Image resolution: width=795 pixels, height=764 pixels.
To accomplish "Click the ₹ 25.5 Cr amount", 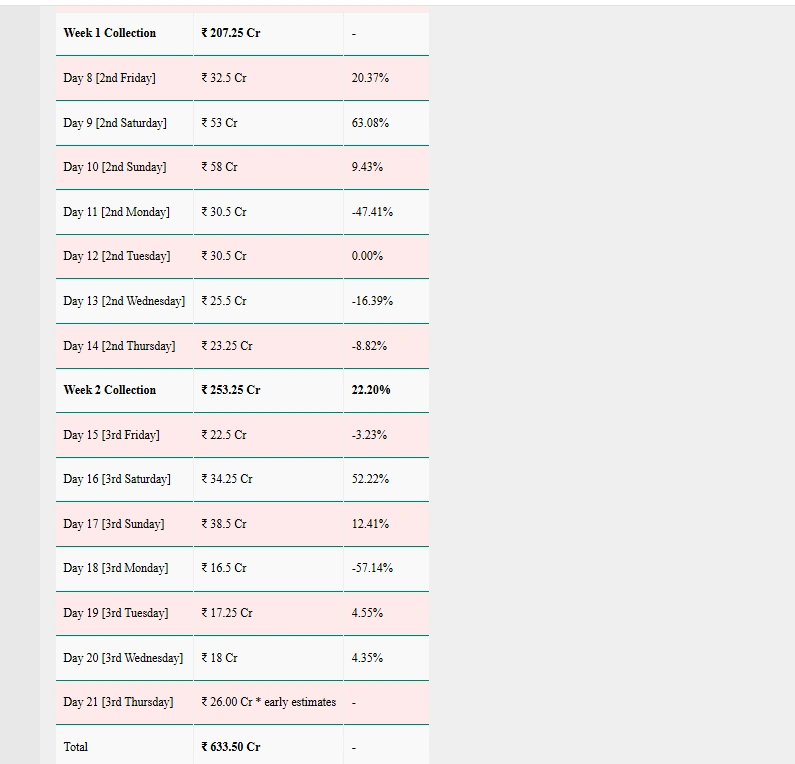I will 224,301.
